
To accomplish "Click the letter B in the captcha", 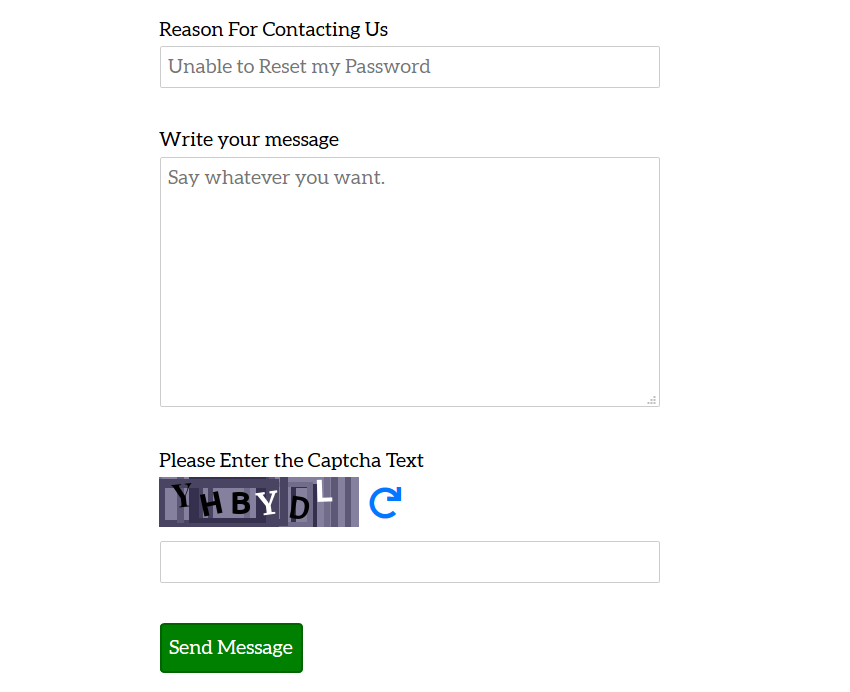I will coord(241,503).
